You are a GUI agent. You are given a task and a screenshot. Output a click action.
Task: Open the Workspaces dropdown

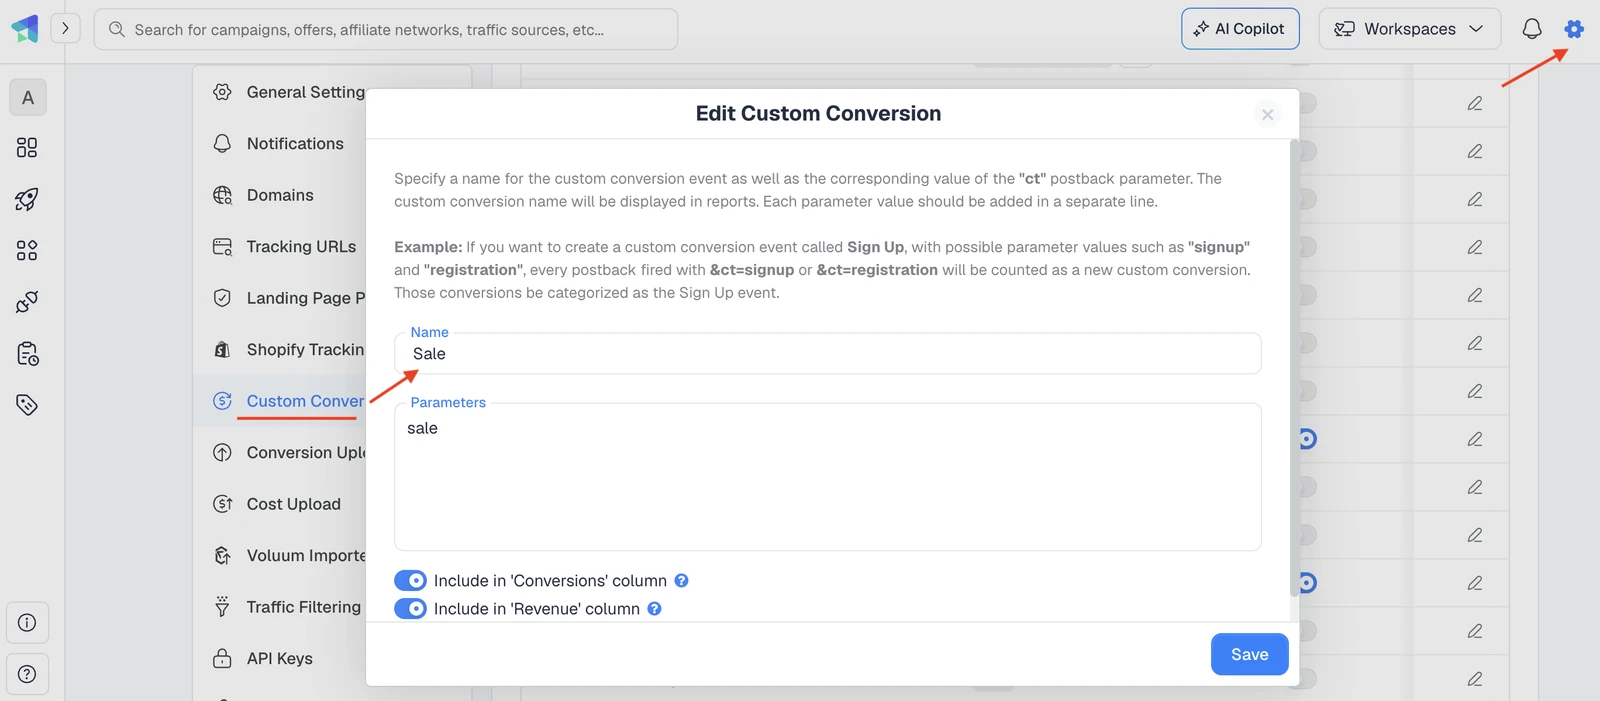[x=1410, y=29]
